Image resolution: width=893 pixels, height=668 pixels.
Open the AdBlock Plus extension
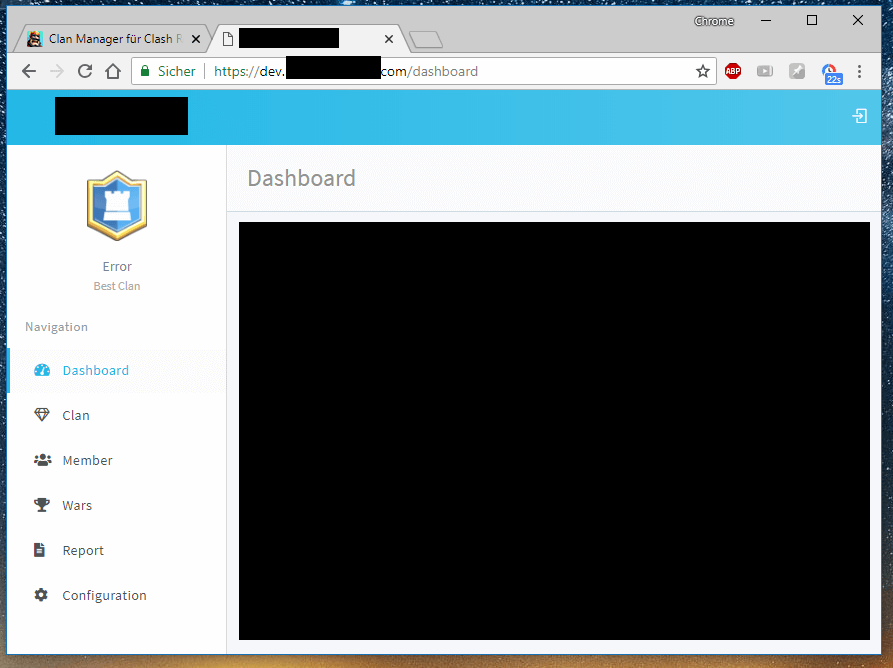[x=733, y=71]
